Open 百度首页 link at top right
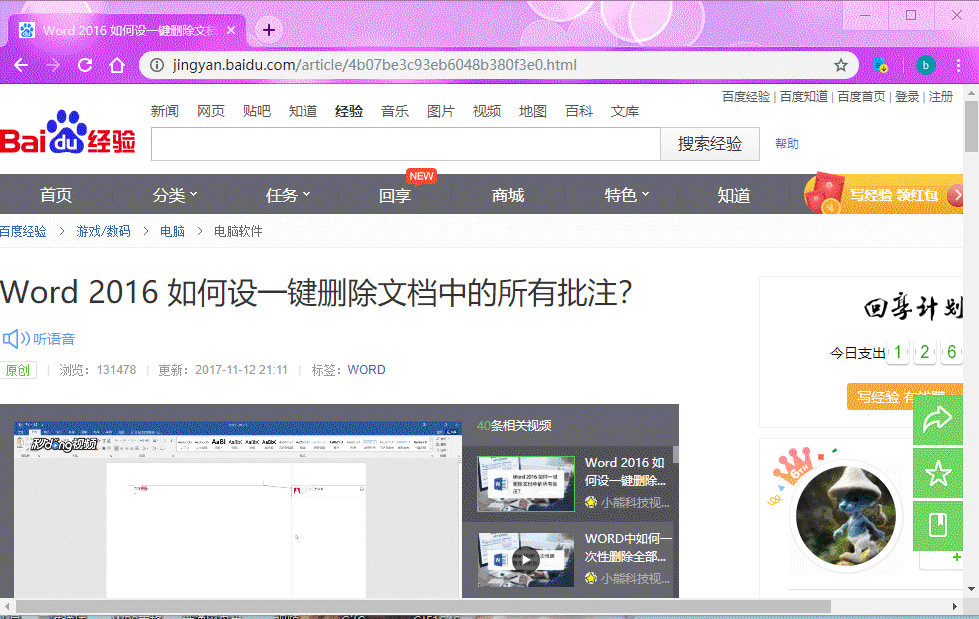 (x=861, y=97)
